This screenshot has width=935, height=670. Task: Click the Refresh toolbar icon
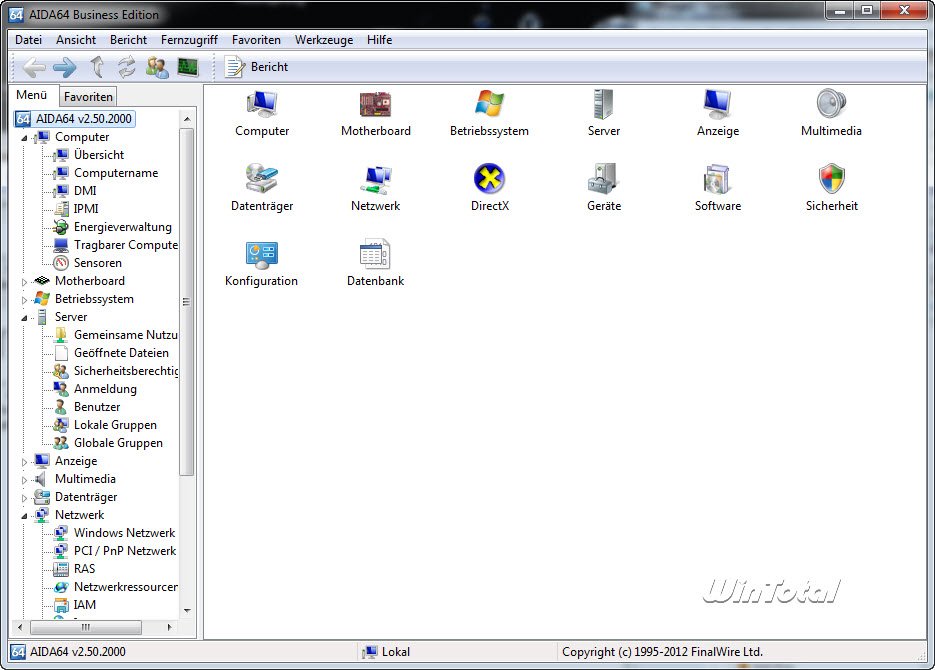pos(126,67)
